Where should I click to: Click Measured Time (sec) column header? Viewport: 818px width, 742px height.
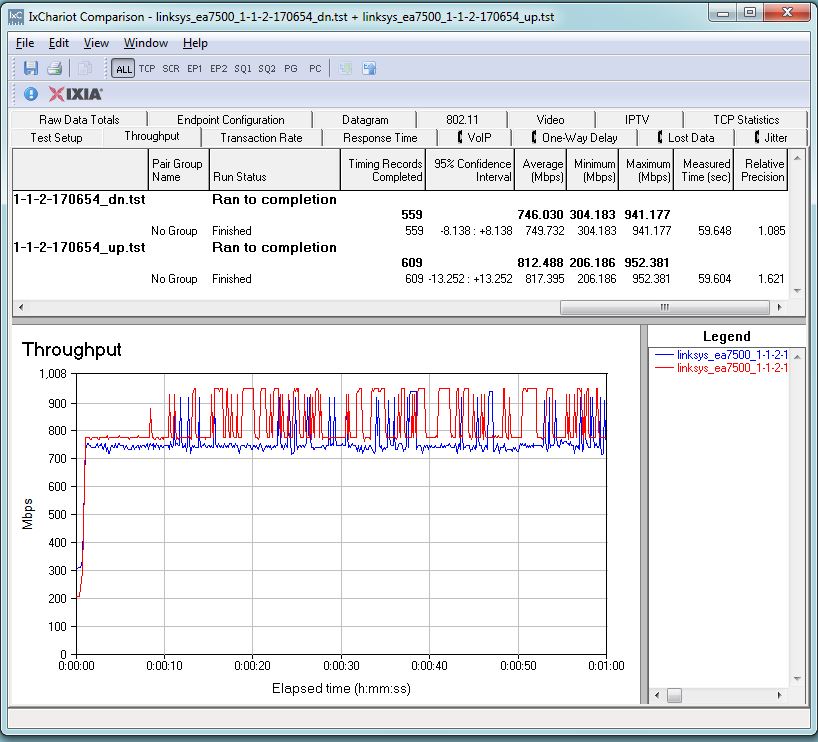(704, 170)
